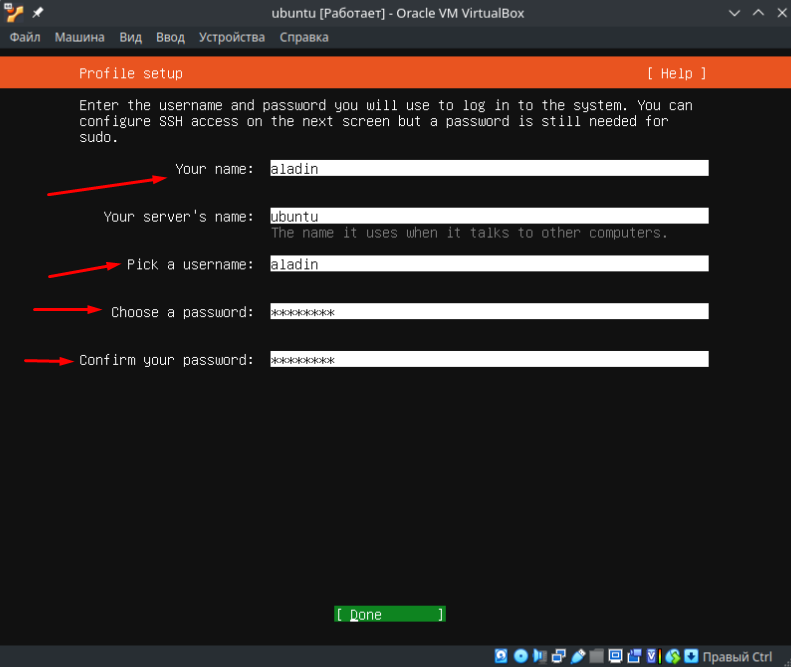Viewport: 791px width, 667px height.
Task: Click the network adapters indicator icon
Action: click(558, 656)
